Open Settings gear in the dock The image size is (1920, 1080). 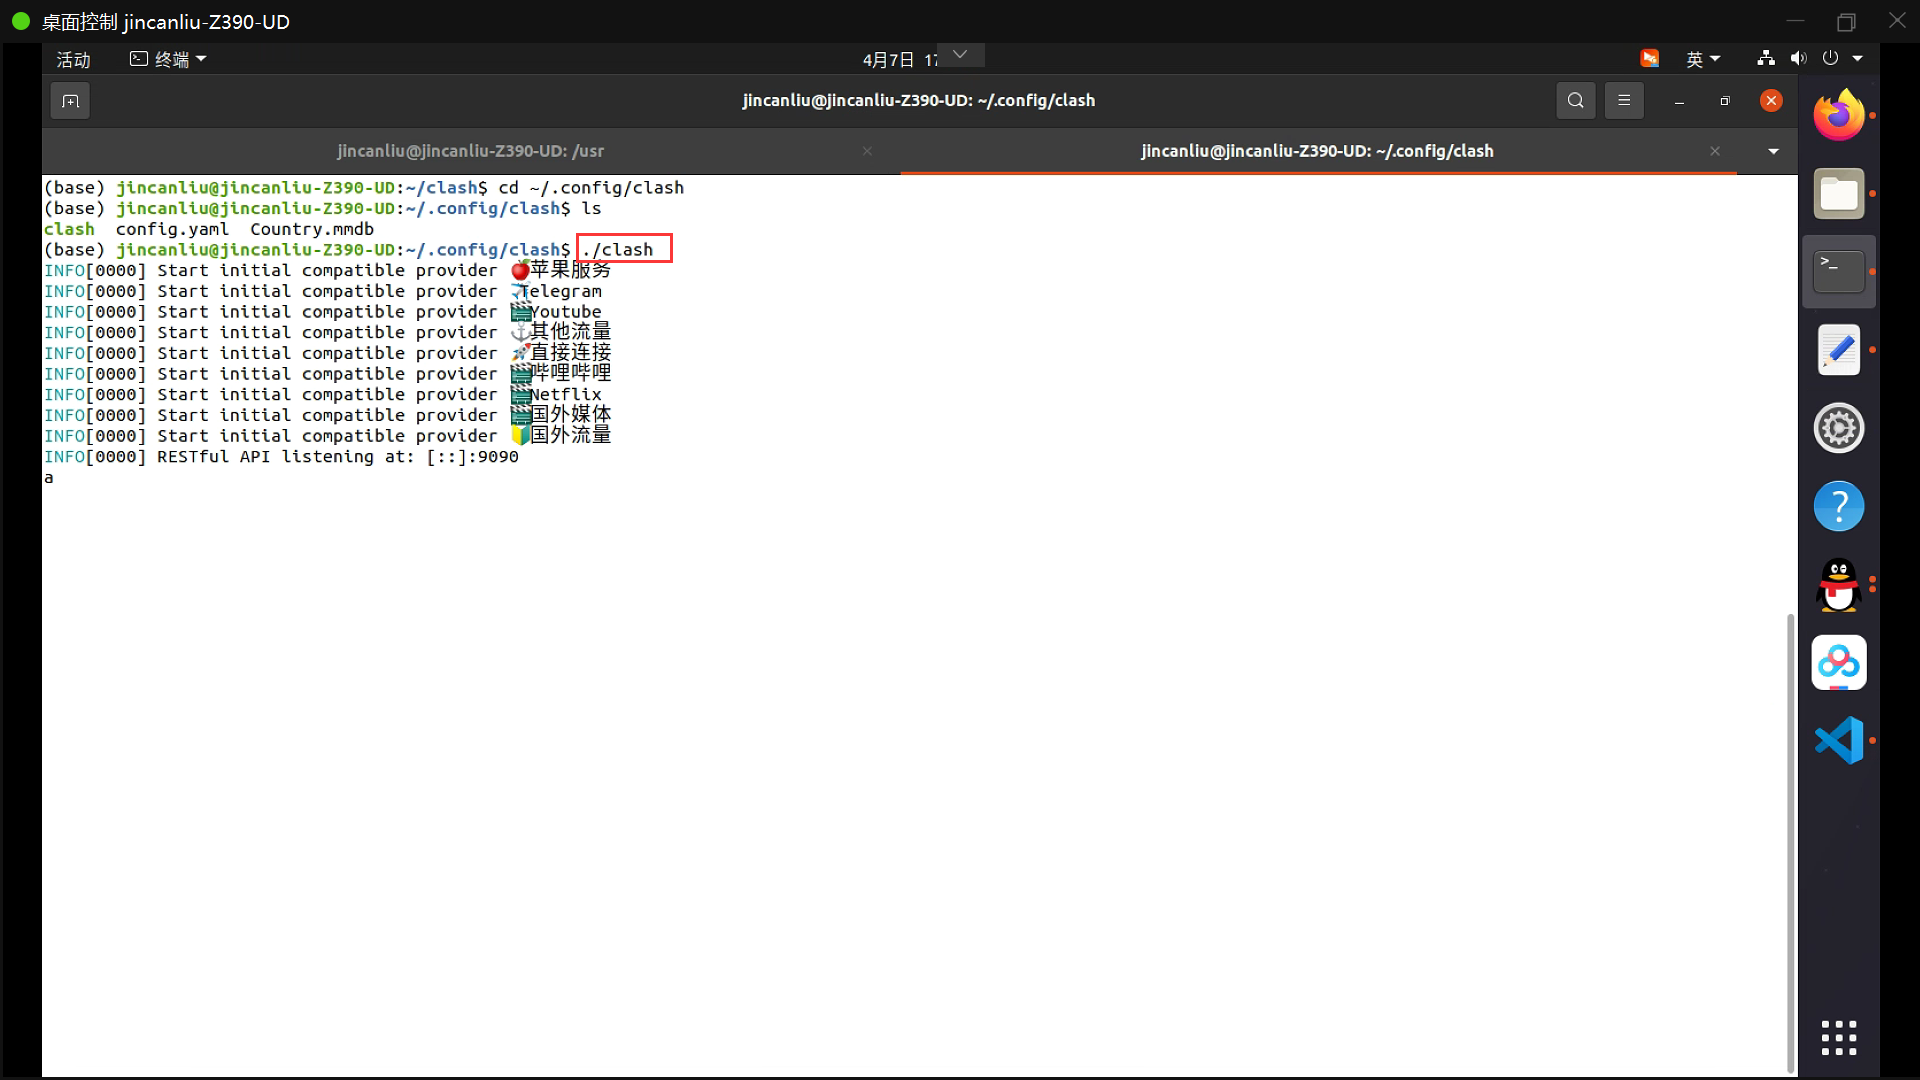(1838, 428)
